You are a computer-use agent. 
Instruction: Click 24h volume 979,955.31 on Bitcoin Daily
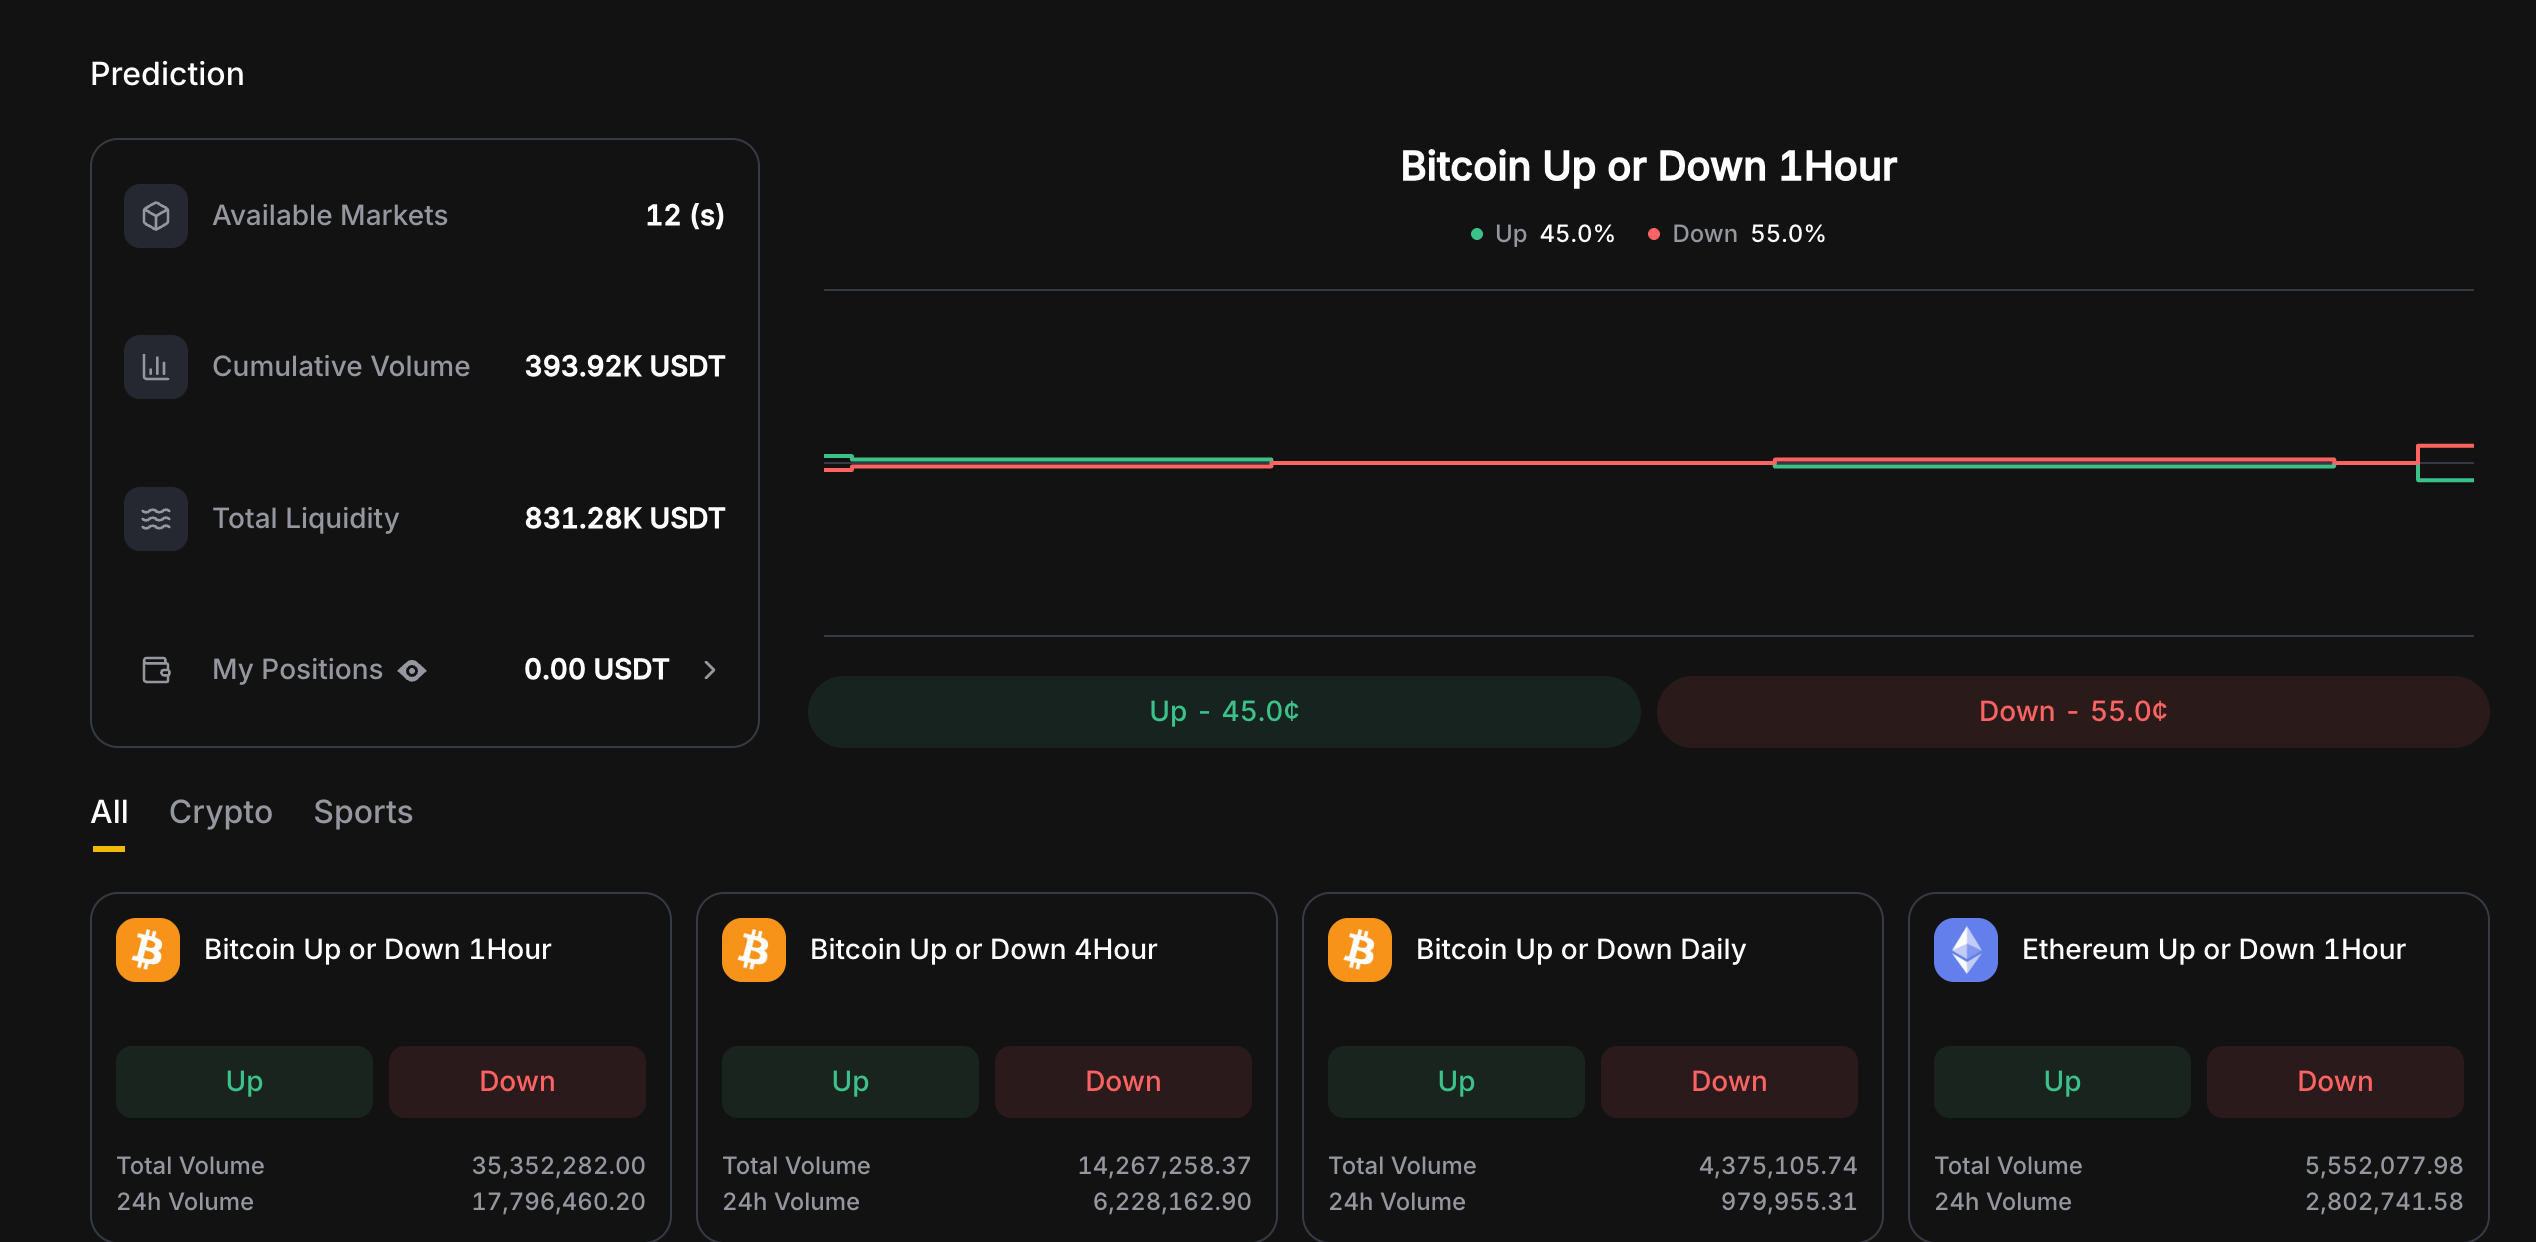pyautogui.click(x=1789, y=1201)
